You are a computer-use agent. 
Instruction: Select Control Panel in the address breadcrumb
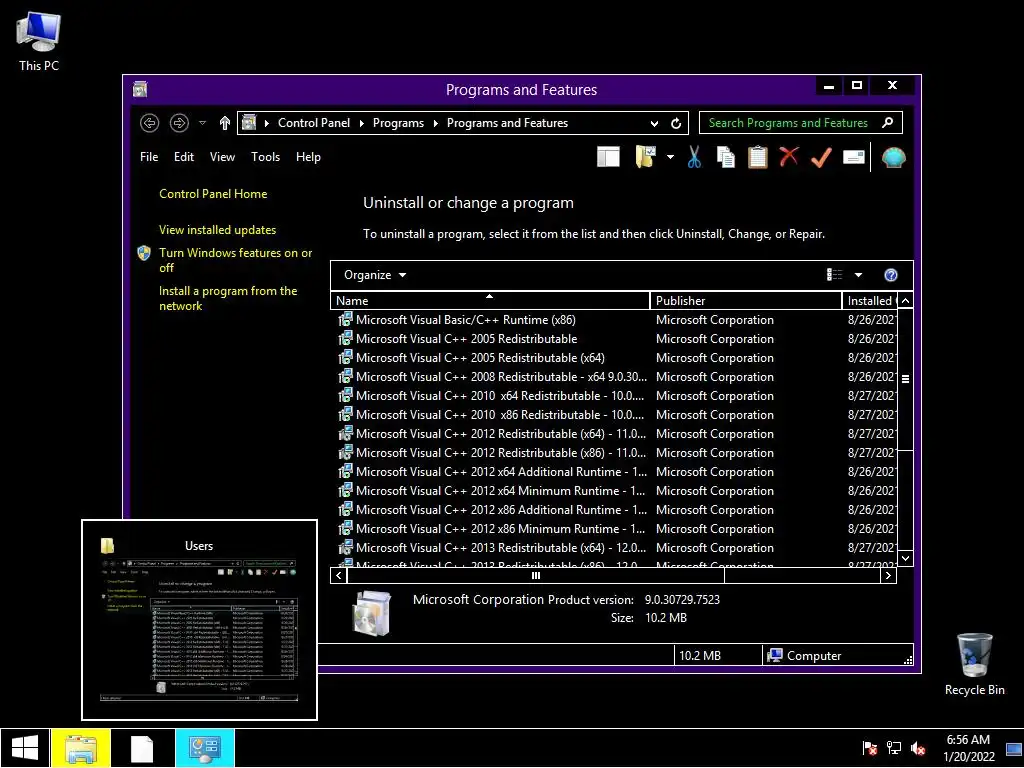[x=314, y=123]
